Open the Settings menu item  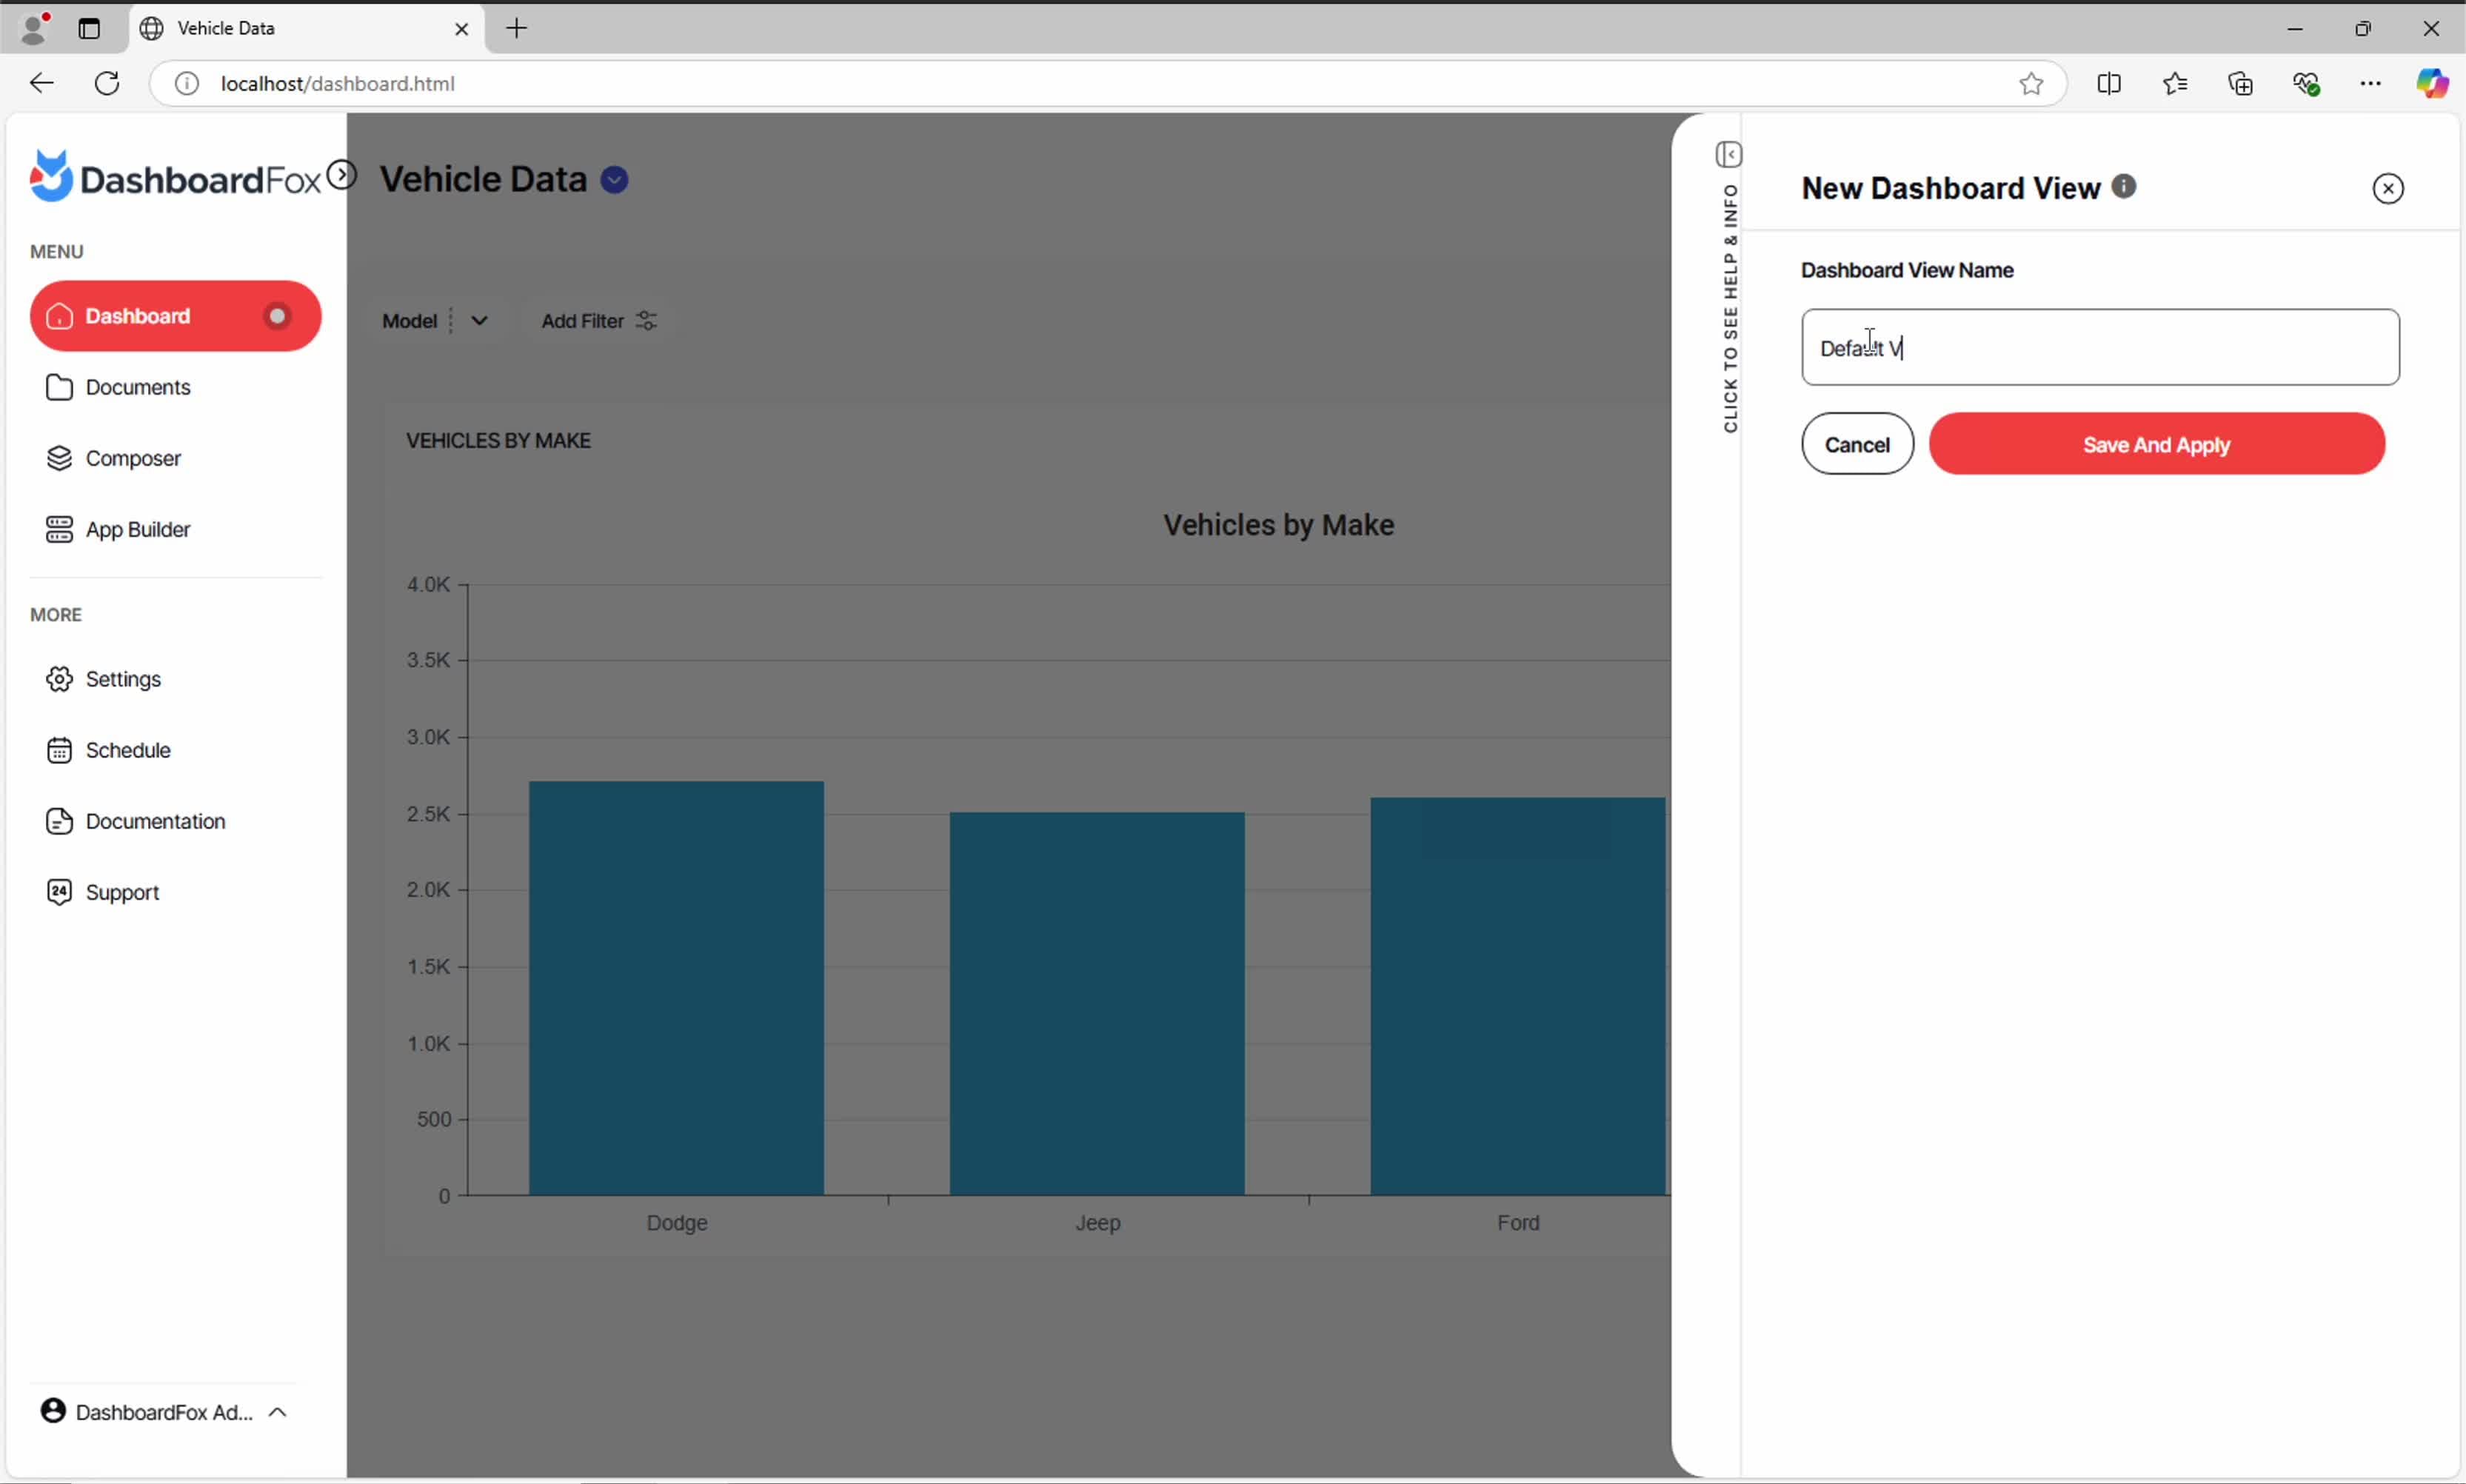pos(122,679)
